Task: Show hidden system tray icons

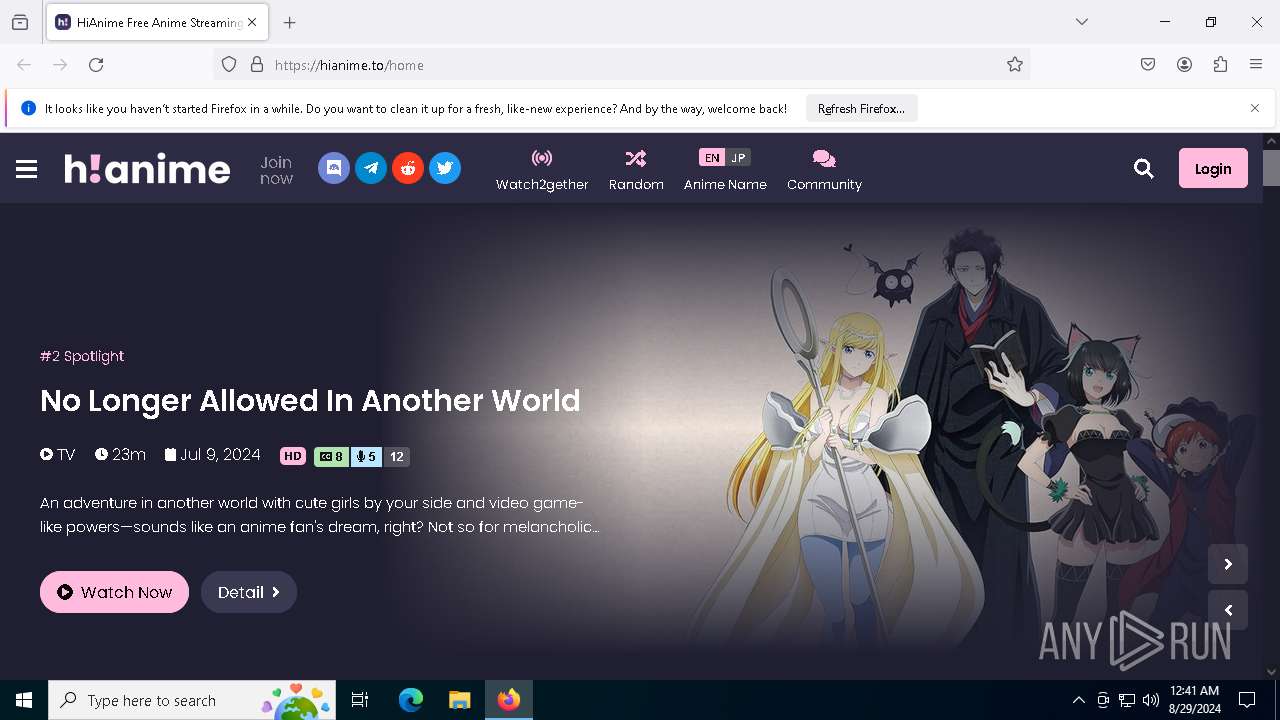Action: (x=1078, y=700)
